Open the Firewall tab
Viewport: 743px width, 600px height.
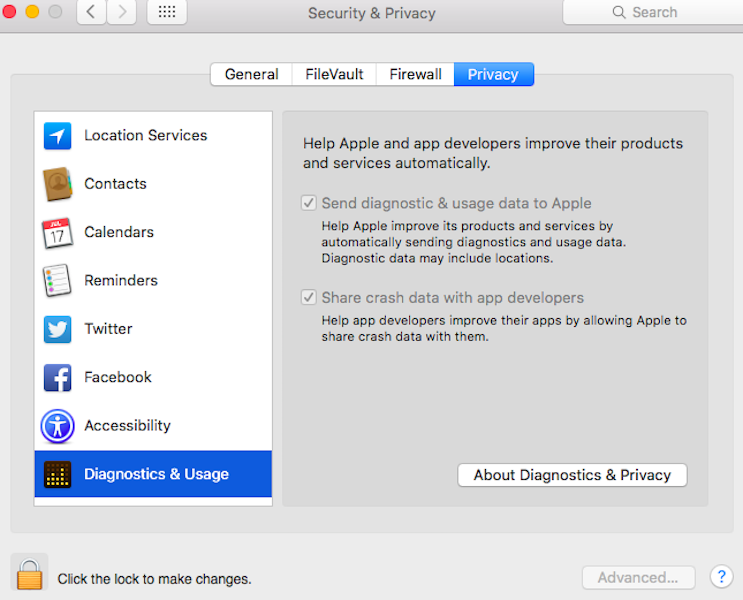pyautogui.click(x=416, y=74)
